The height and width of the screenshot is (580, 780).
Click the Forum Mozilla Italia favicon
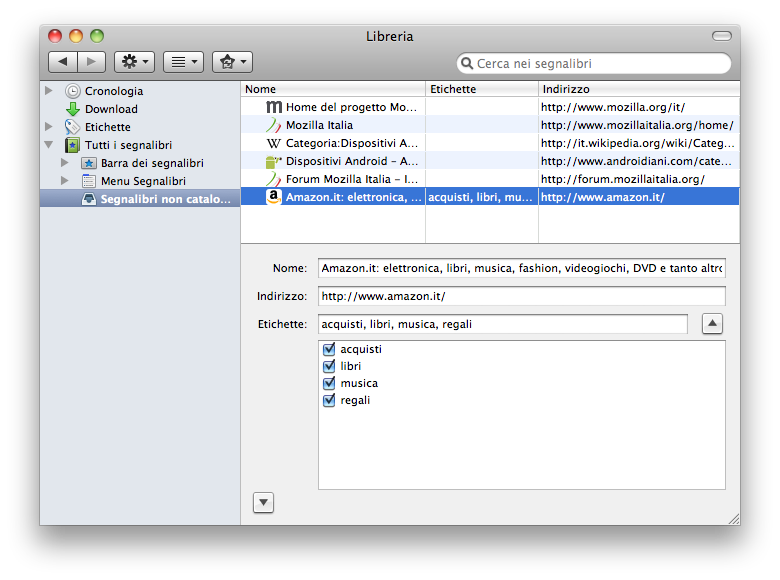point(274,179)
